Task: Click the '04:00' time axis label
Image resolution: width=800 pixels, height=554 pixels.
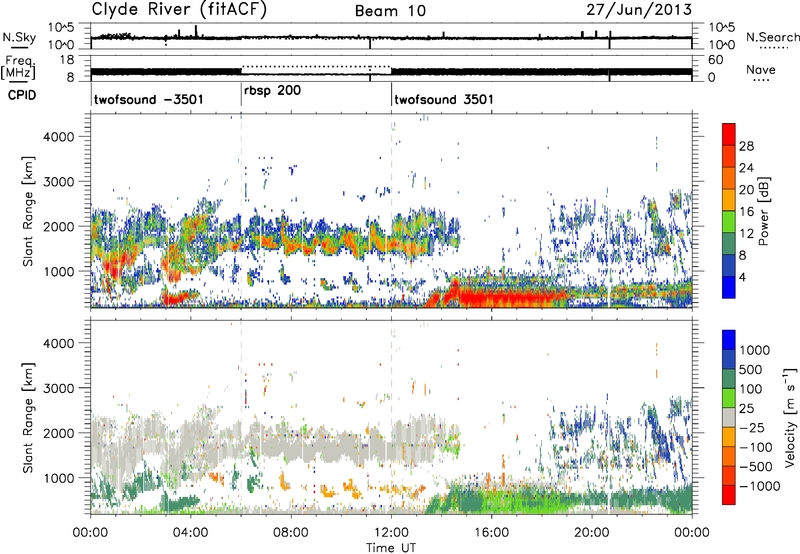Action: tap(191, 533)
